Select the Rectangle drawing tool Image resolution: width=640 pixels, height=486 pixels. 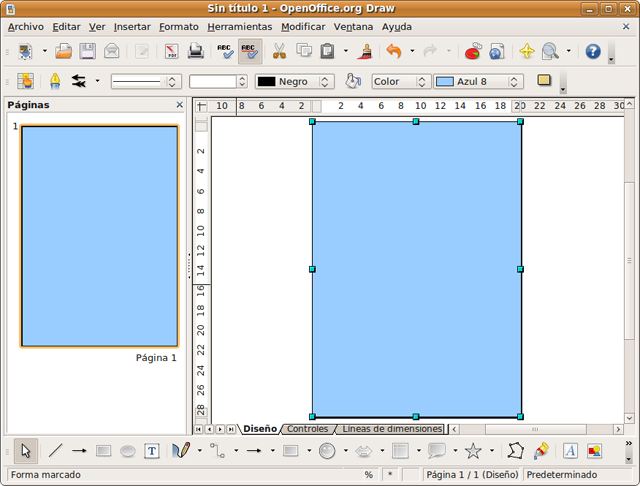[103, 451]
